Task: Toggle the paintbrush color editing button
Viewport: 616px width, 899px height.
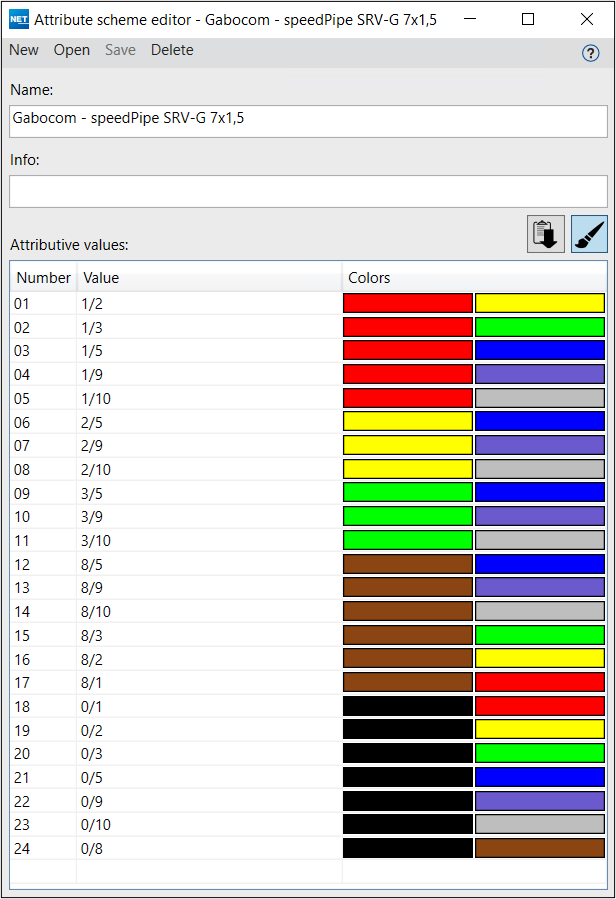Action: click(x=589, y=234)
